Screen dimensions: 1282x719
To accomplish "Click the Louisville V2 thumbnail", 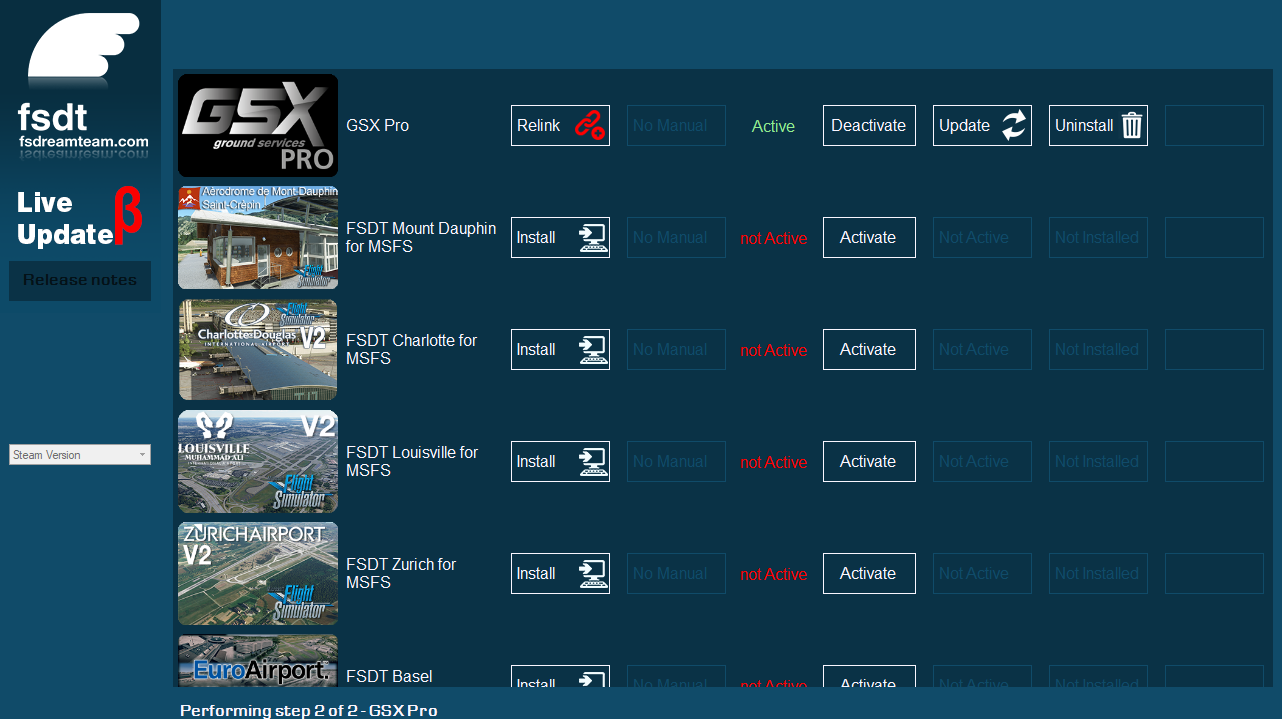I will point(258,462).
